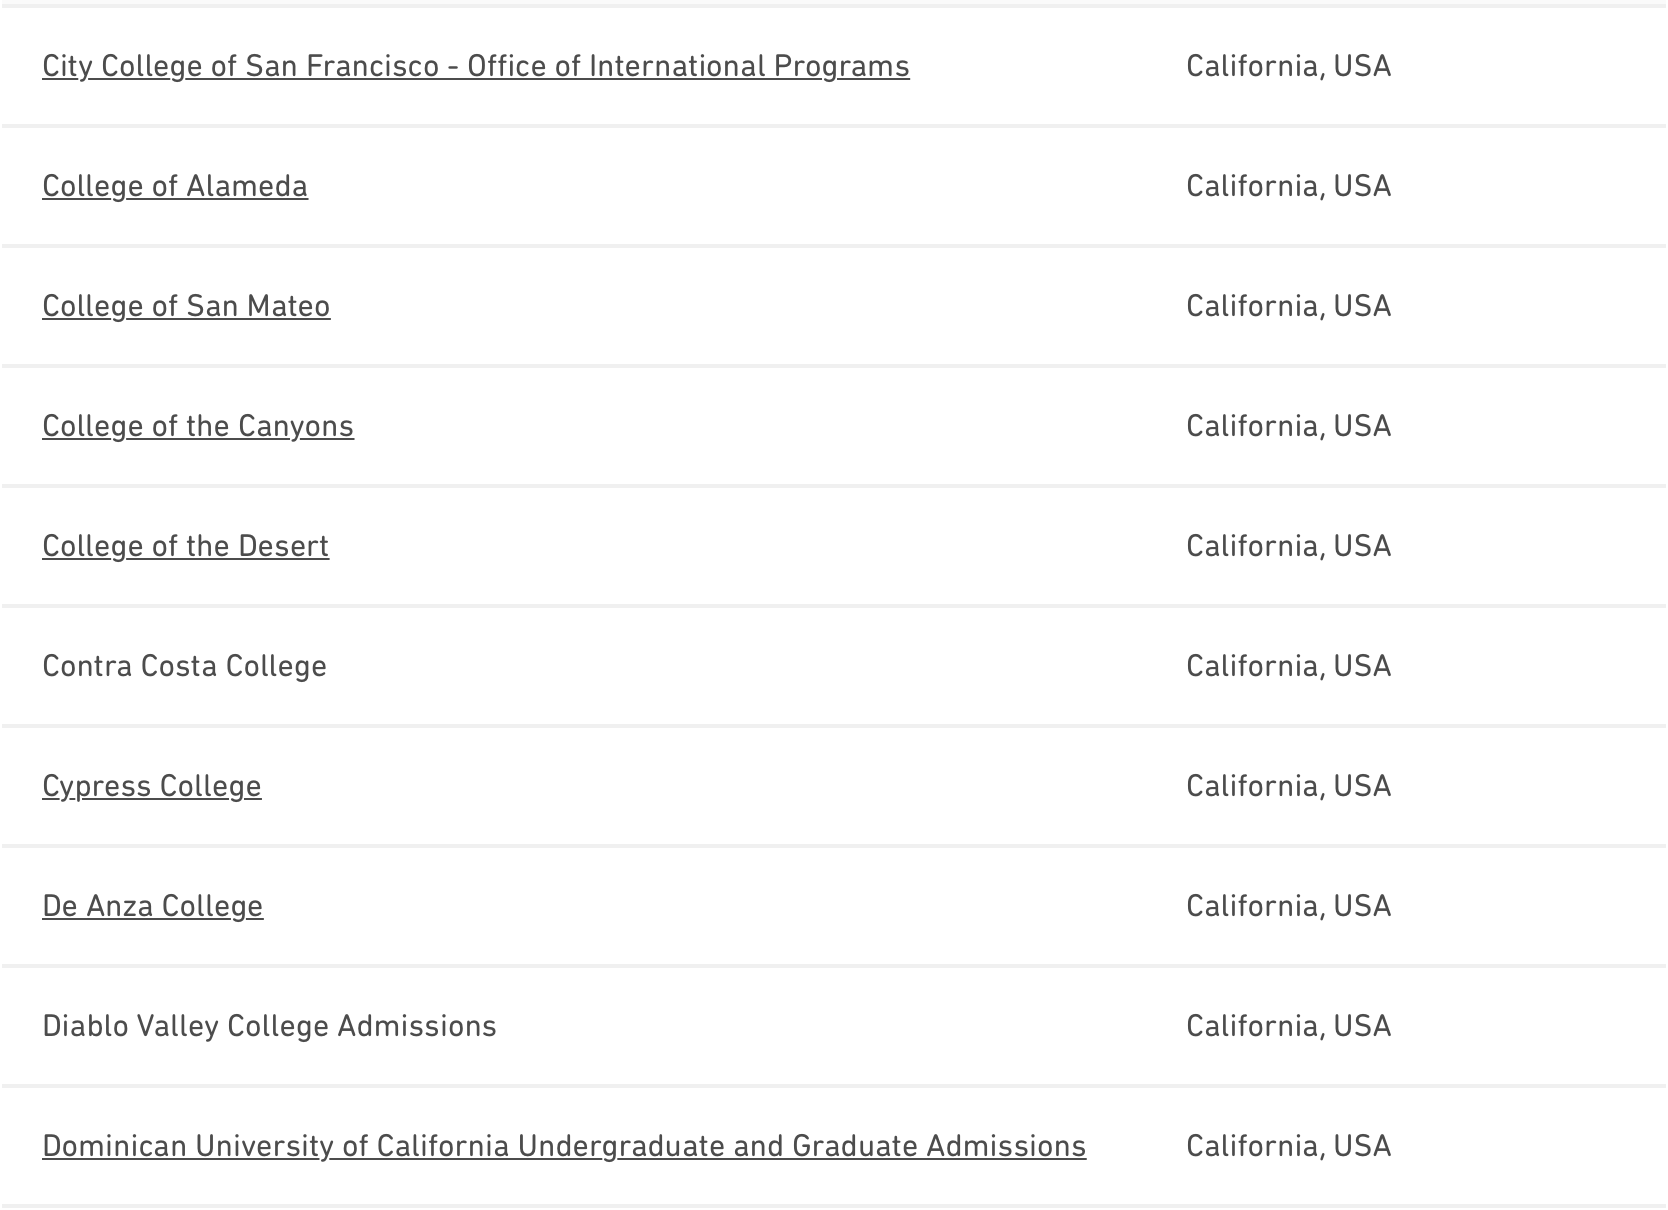This screenshot has width=1668, height=1210.
Task: Open the College of Alameda link
Action: (175, 186)
